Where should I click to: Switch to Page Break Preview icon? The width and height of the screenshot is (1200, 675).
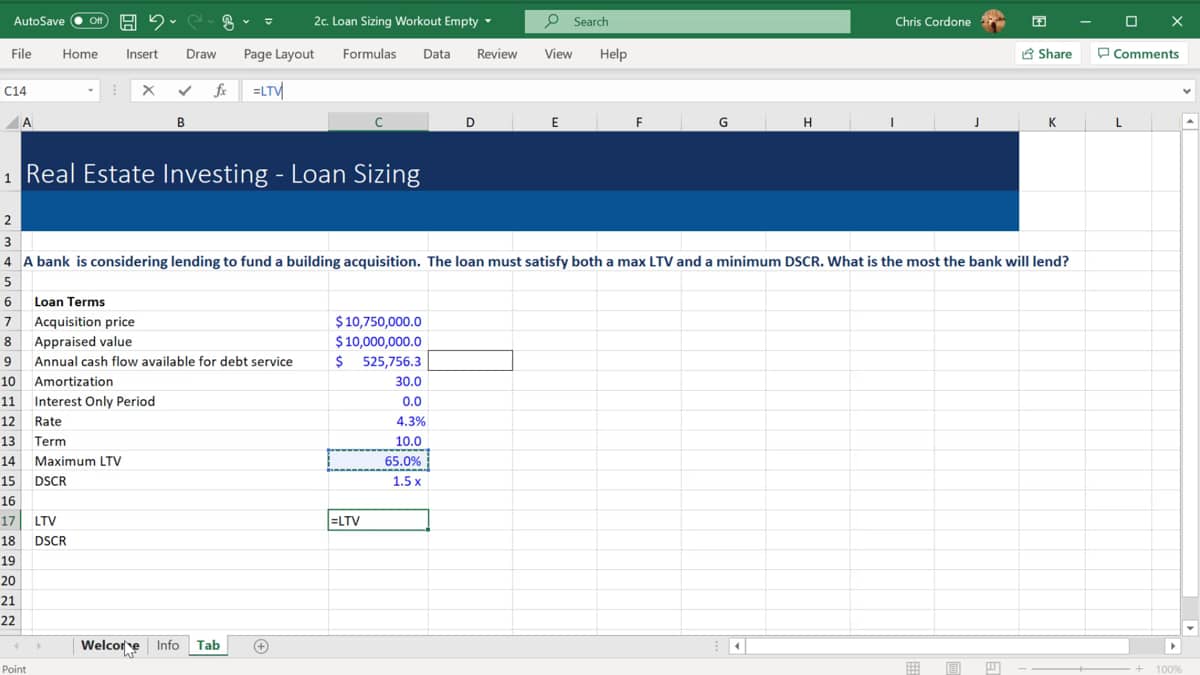(x=993, y=667)
